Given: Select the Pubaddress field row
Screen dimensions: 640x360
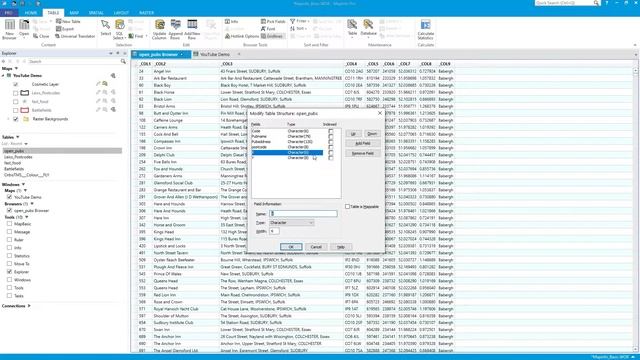Looking at the screenshot, I should point(287,142).
